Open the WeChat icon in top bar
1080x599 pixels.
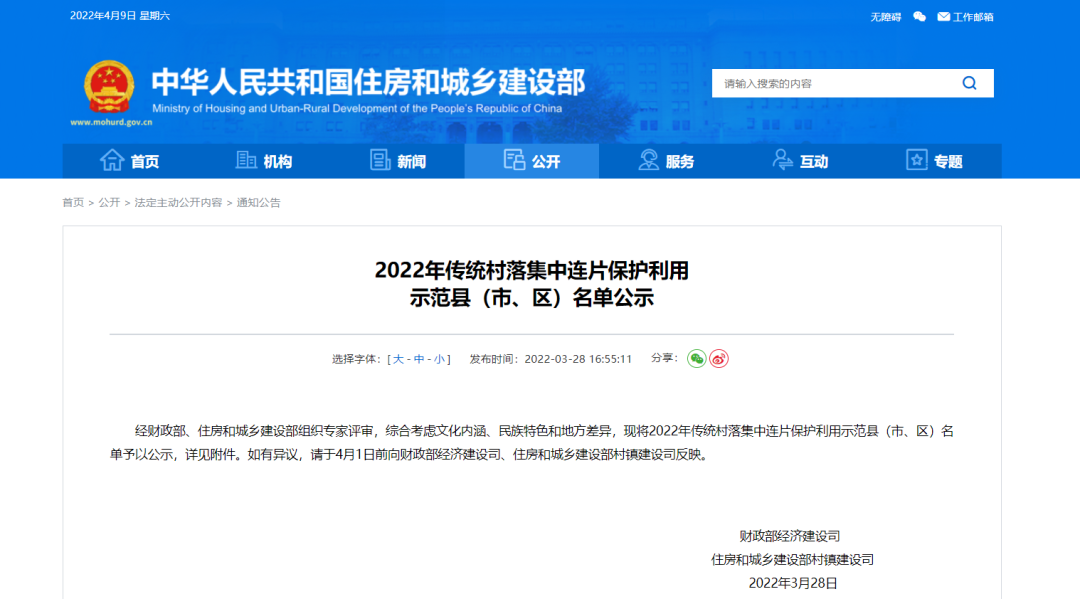tap(920, 17)
